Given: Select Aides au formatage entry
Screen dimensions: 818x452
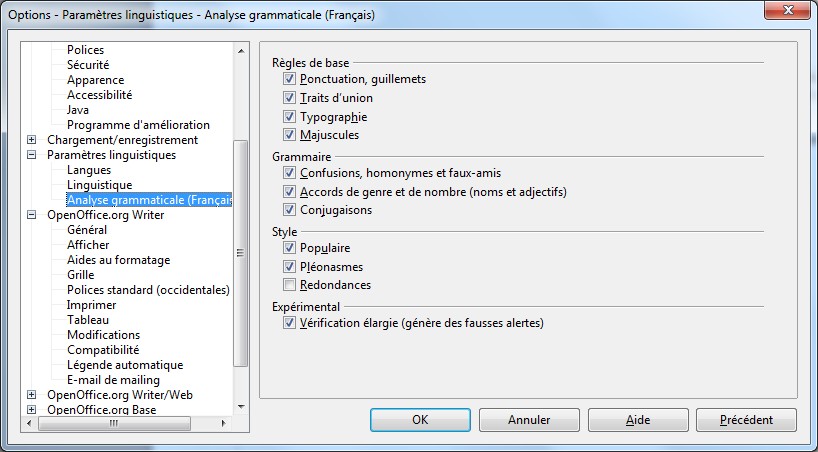Looking at the screenshot, I should tap(118, 260).
